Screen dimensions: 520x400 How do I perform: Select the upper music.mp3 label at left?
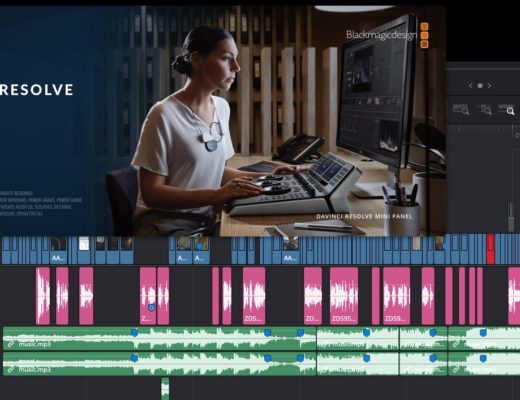(x=35, y=344)
